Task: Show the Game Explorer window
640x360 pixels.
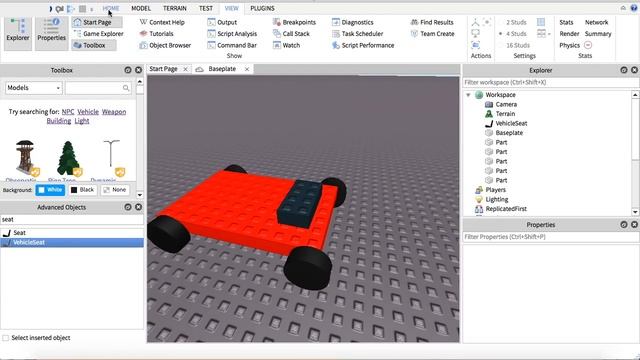Action: (x=98, y=34)
